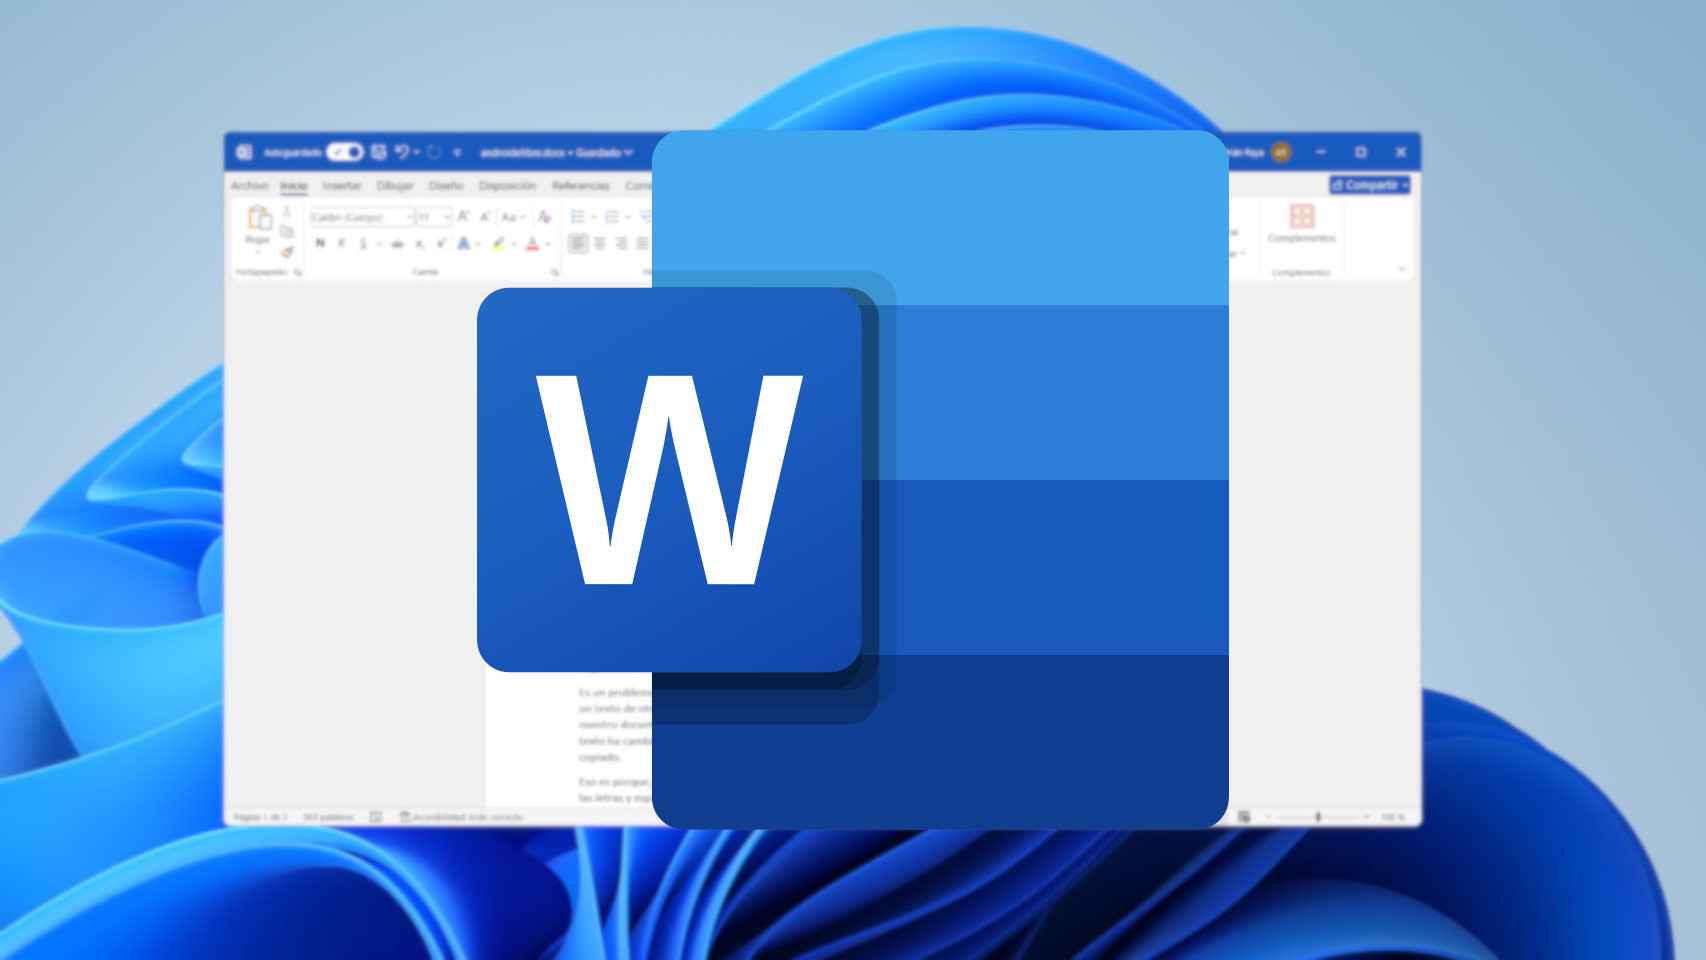Click the Format Painter brush icon
1706x960 pixels.
coord(287,252)
